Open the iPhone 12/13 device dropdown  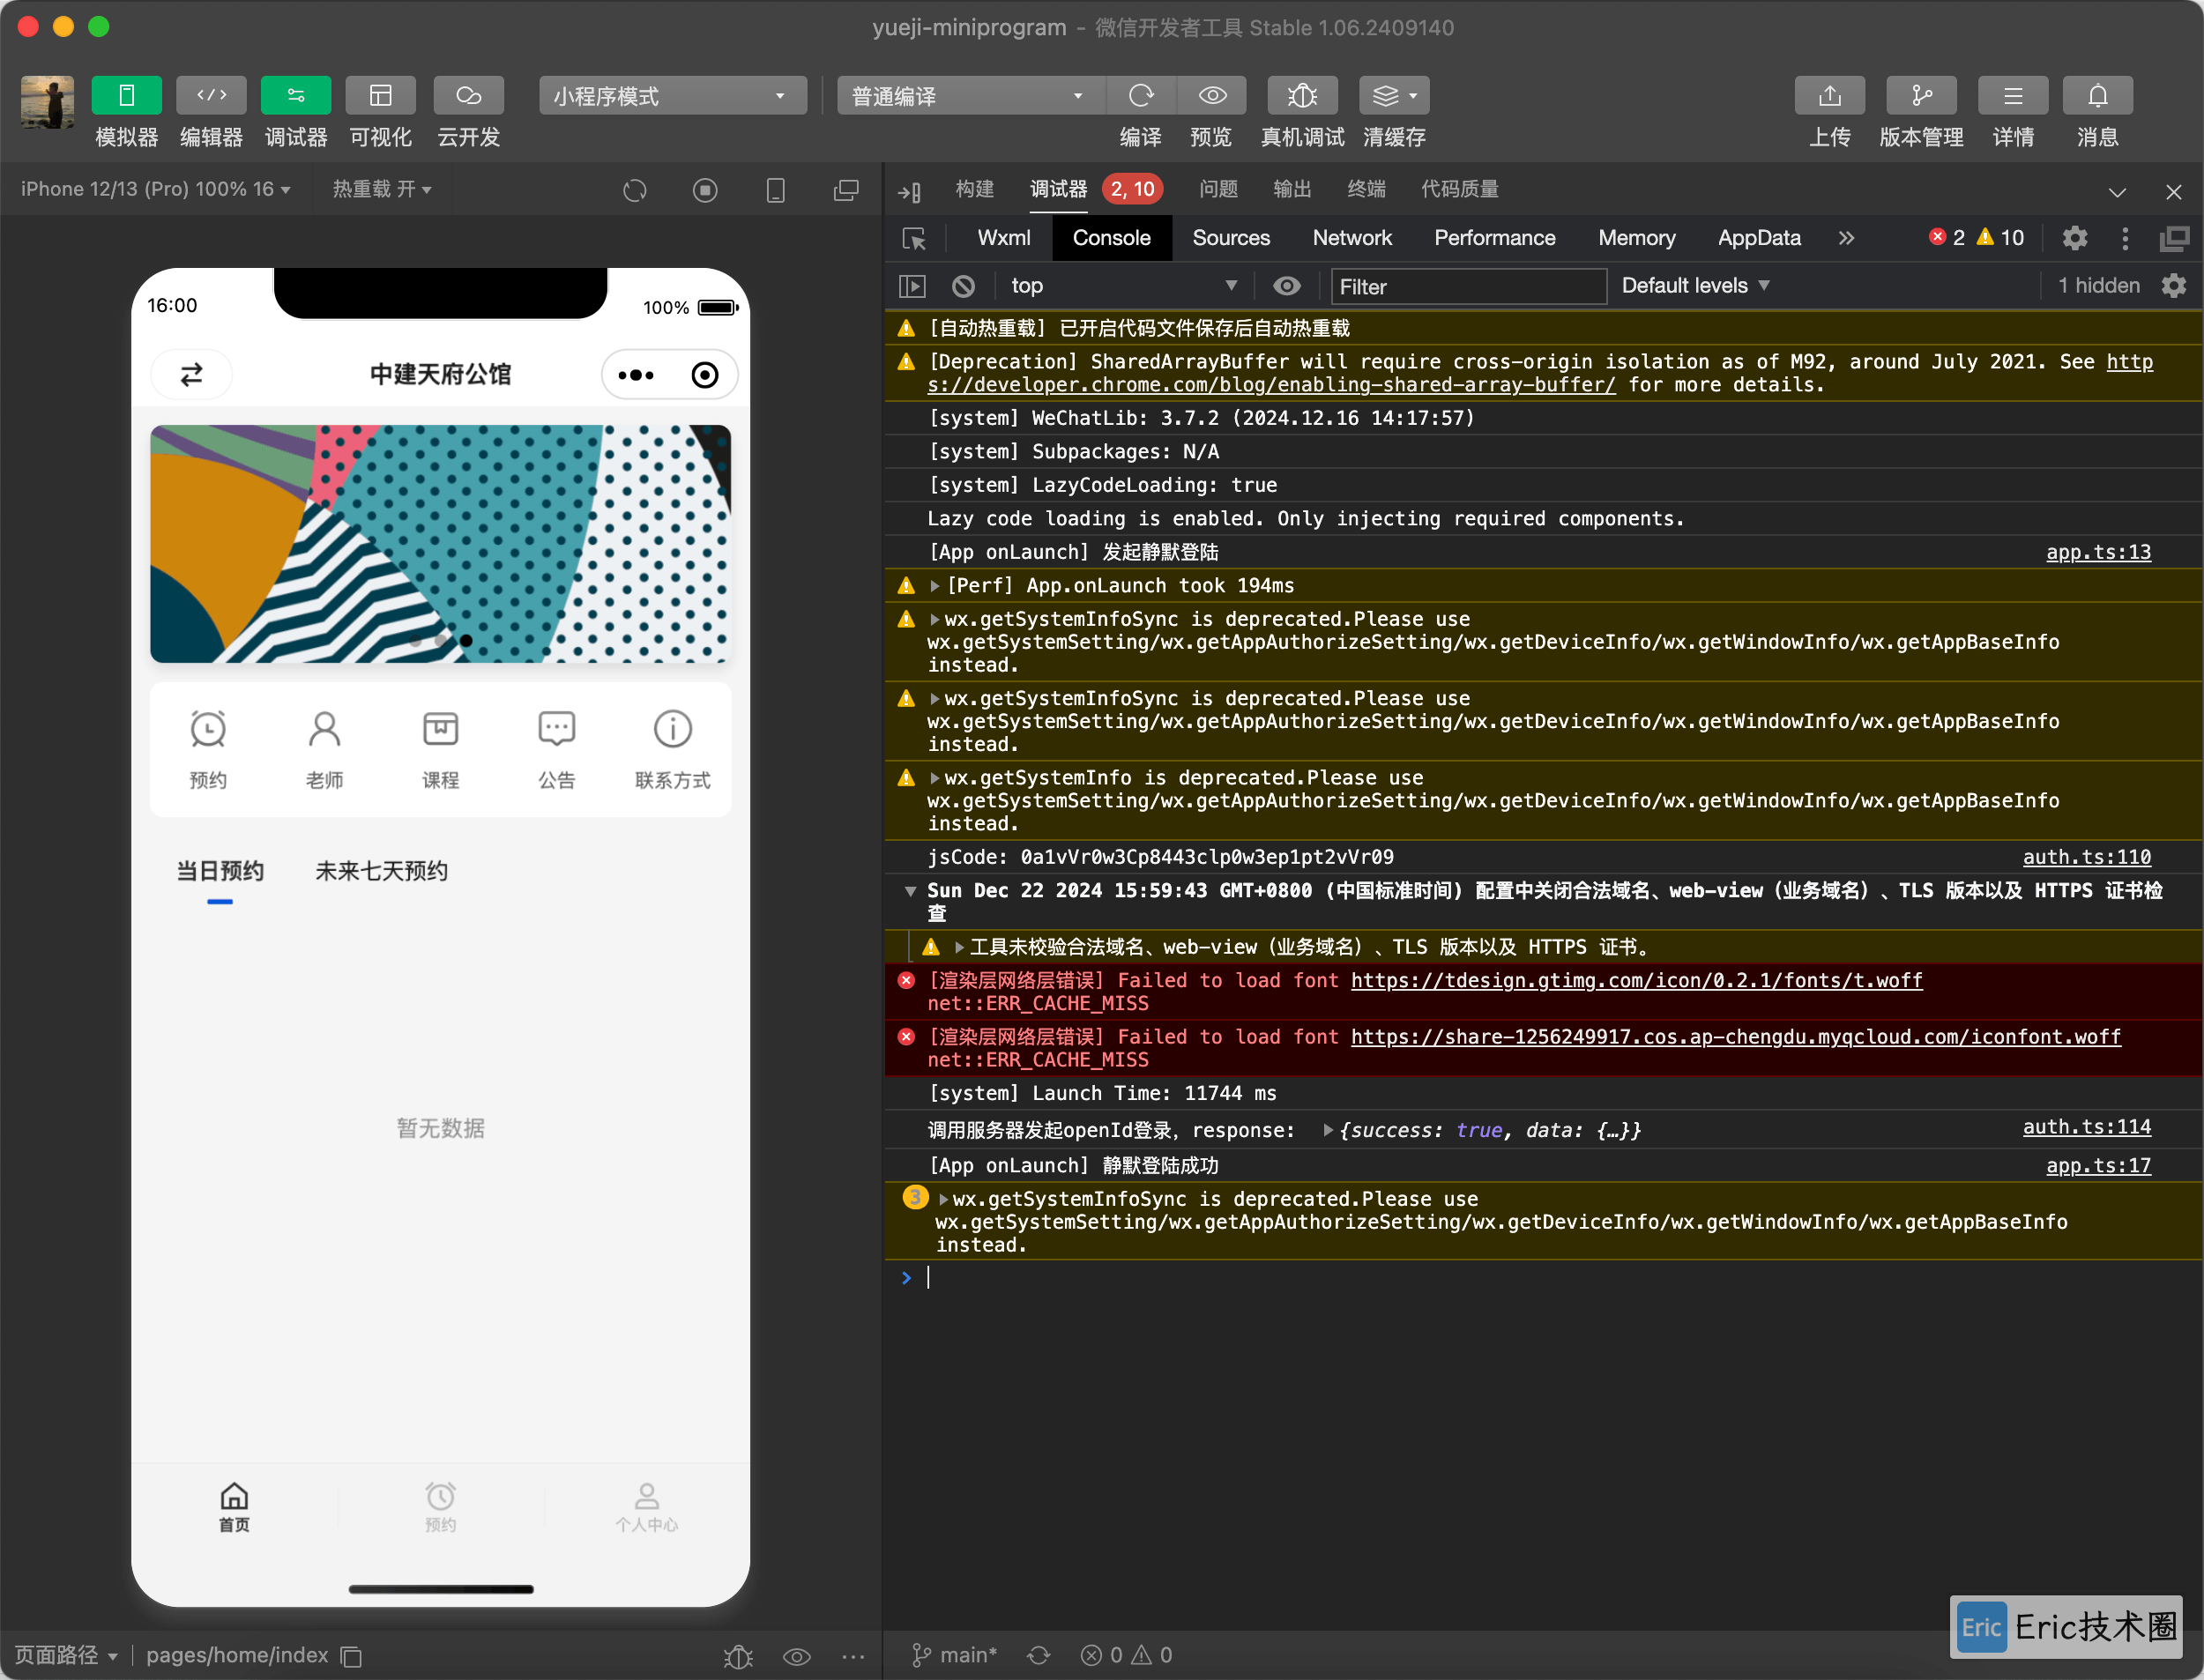click(155, 189)
